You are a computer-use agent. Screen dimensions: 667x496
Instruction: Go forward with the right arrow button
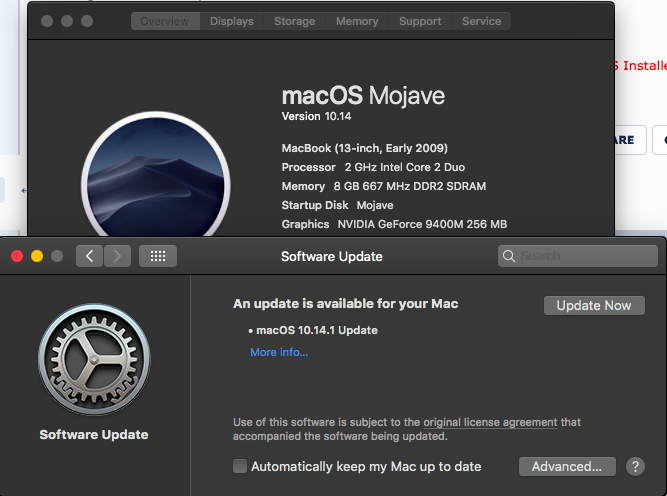coord(117,256)
